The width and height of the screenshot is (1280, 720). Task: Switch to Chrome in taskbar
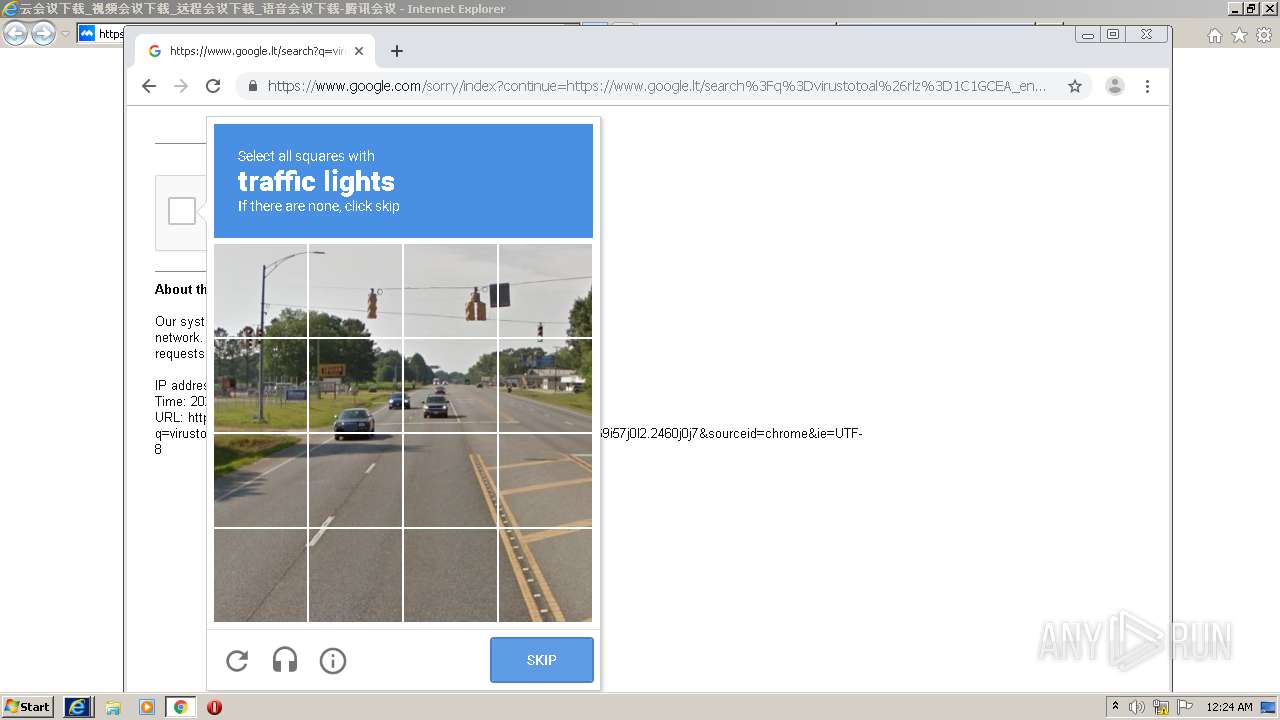click(x=180, y=707)
